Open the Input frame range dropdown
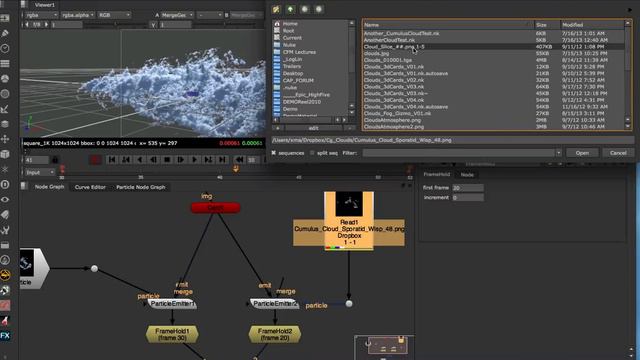Screen dimensions: 640x360 [x=40, y=172]
